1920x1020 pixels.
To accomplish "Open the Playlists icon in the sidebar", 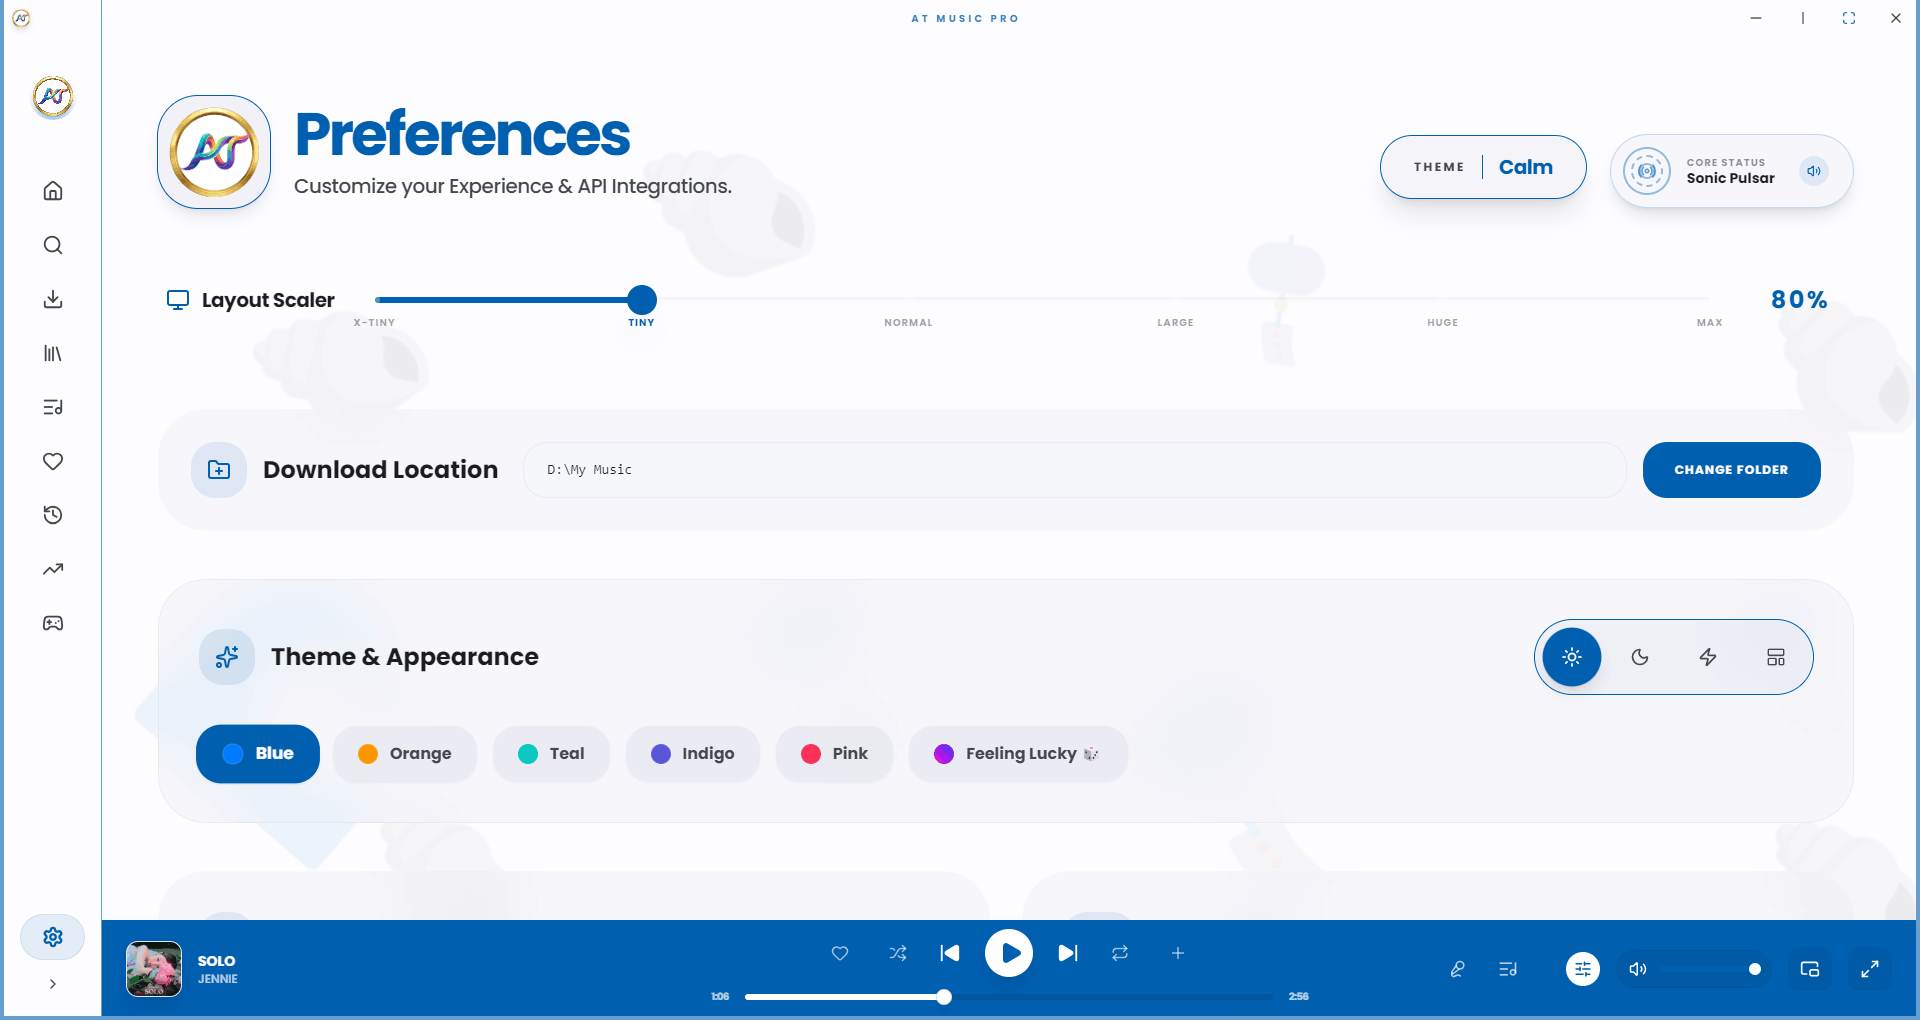I will coord(52,407).
